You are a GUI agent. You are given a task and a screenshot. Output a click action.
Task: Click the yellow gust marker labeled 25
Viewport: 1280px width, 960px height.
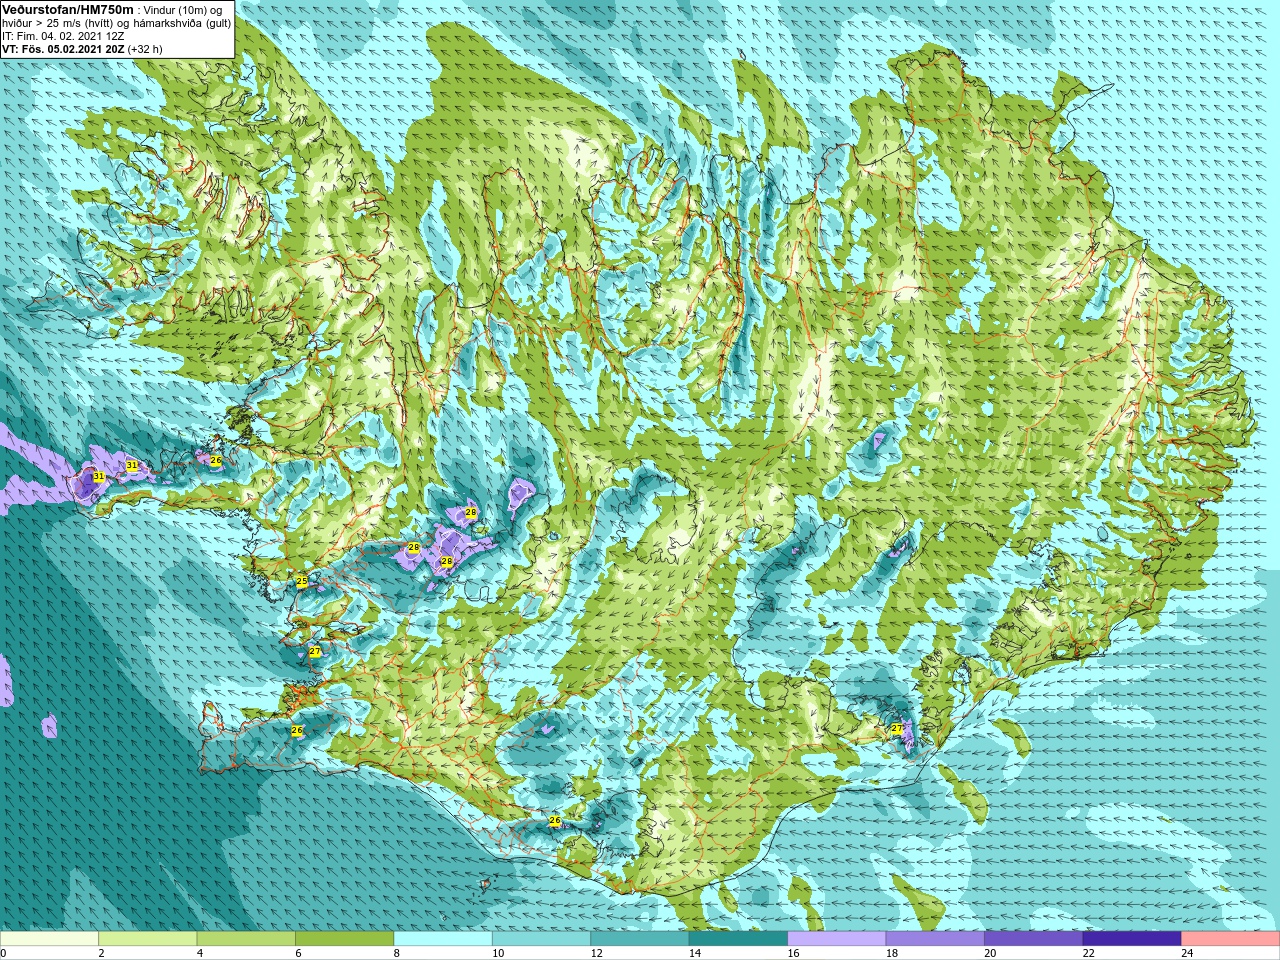(x=302, y=581)
